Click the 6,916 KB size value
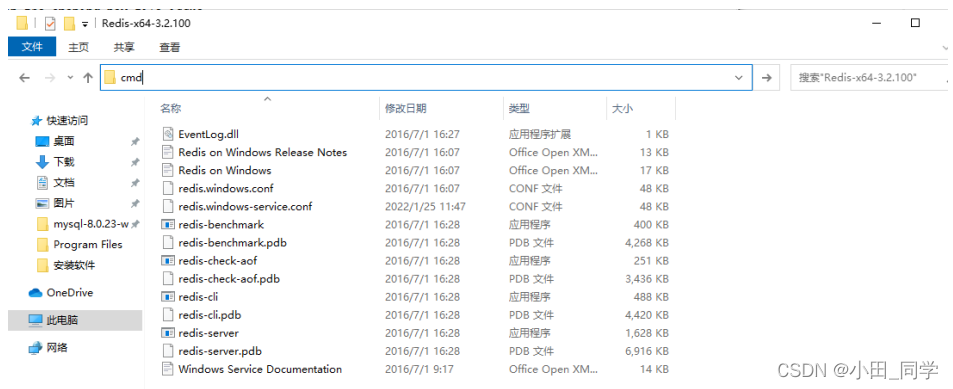Viewport: 953px width, 389px height. tap(647, 351)
